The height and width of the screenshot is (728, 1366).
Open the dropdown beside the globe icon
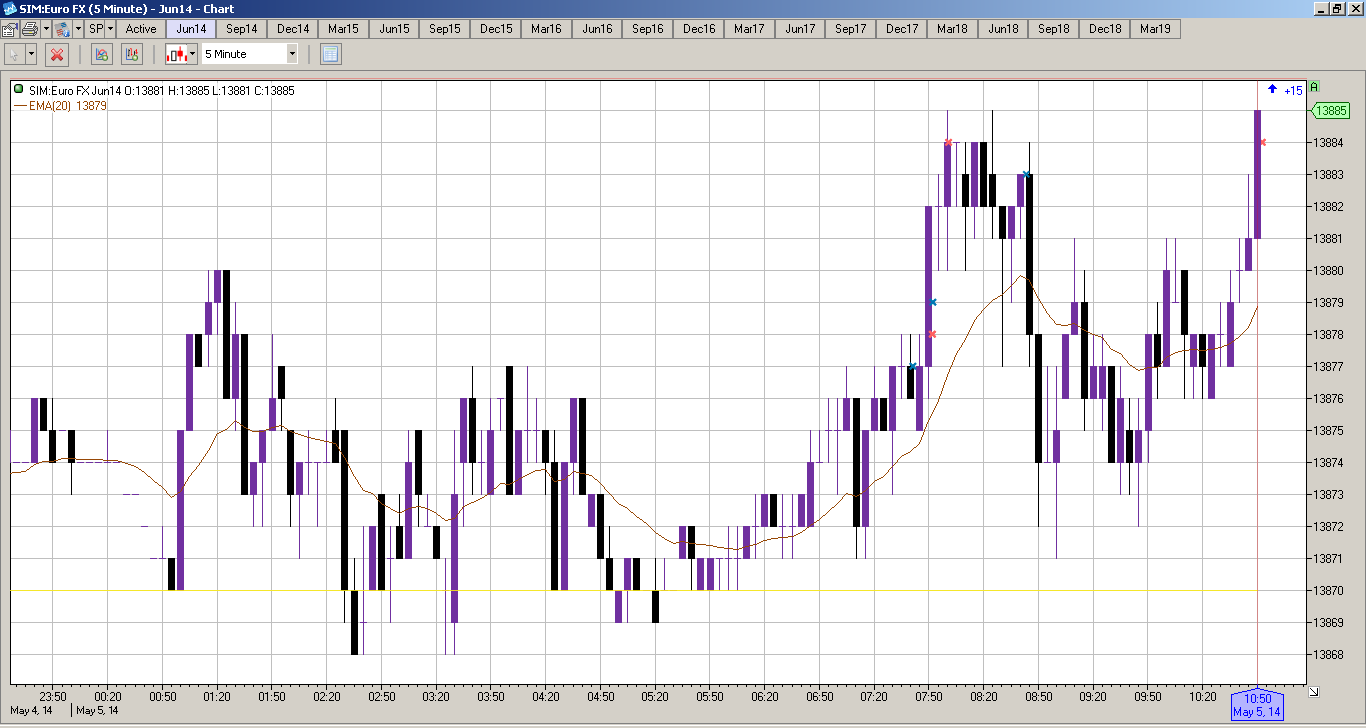coord(78,29)
